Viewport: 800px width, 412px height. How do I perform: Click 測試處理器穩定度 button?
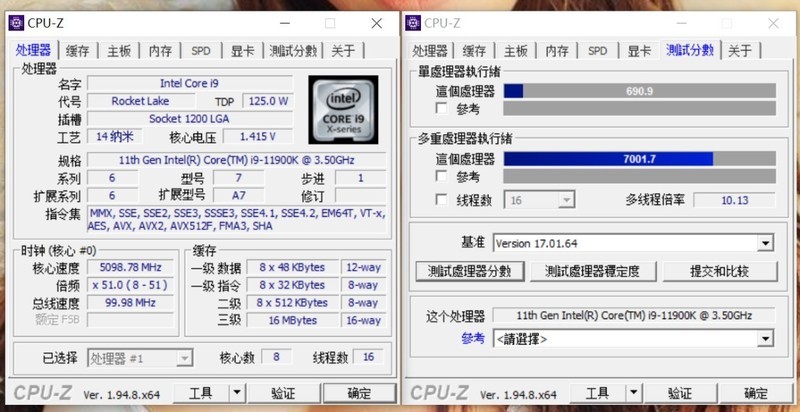click(x=592, y=271)
